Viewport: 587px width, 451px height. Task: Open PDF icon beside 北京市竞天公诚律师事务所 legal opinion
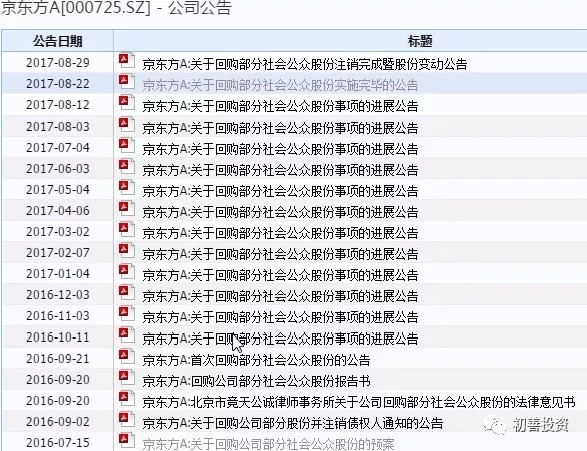[127, 398]
